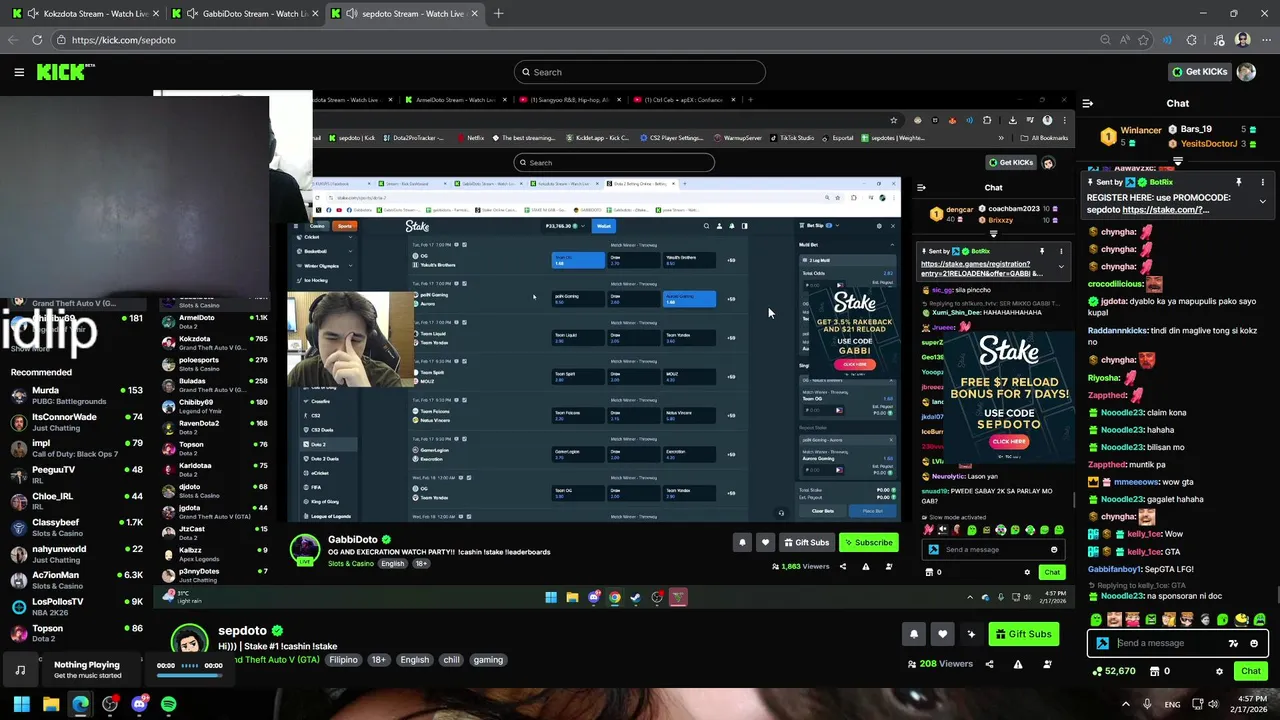Adjust the Nothing Playing music progress bar

coord(189,675)
